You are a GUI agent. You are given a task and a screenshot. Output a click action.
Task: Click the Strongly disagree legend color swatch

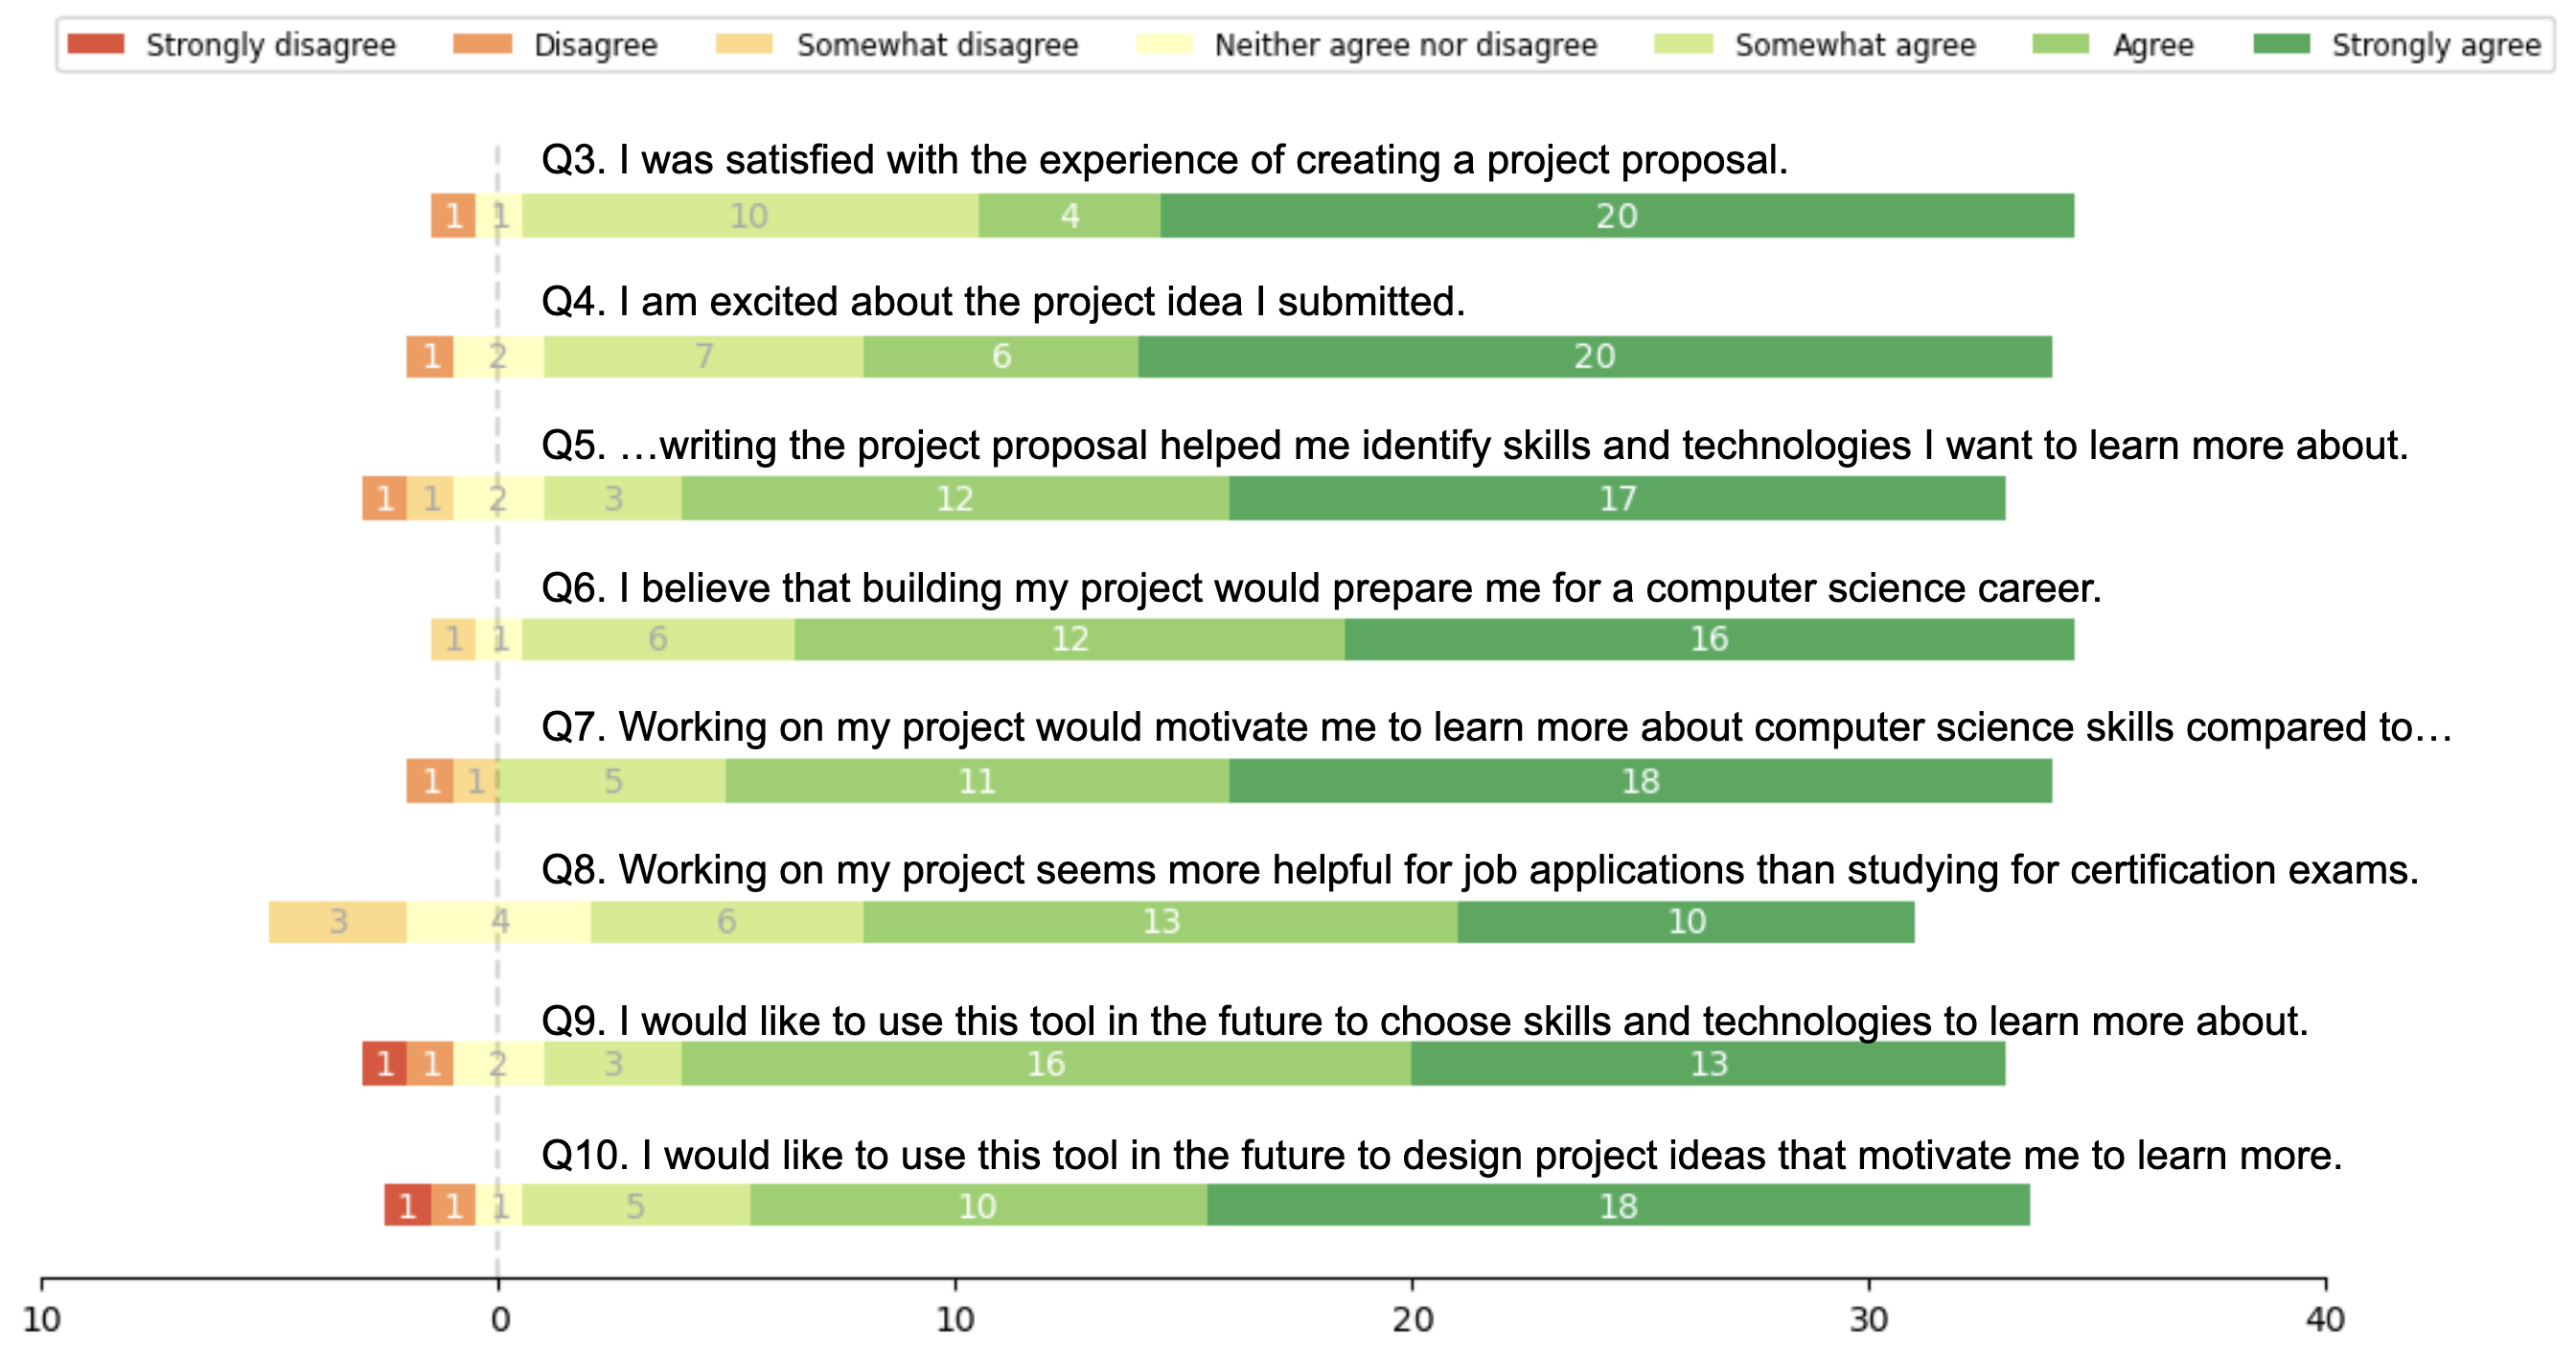(96, 44)
